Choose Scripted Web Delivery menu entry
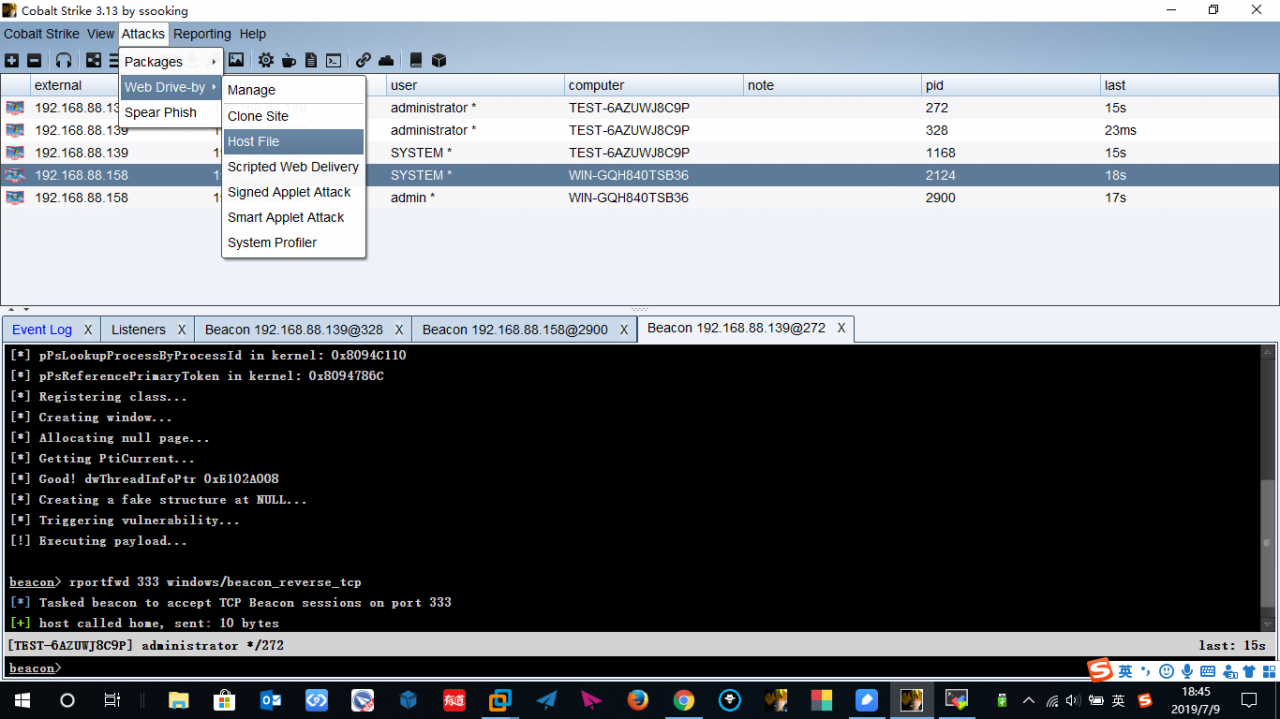Viewport: 1280px width, 719px height. click(293, 167)
